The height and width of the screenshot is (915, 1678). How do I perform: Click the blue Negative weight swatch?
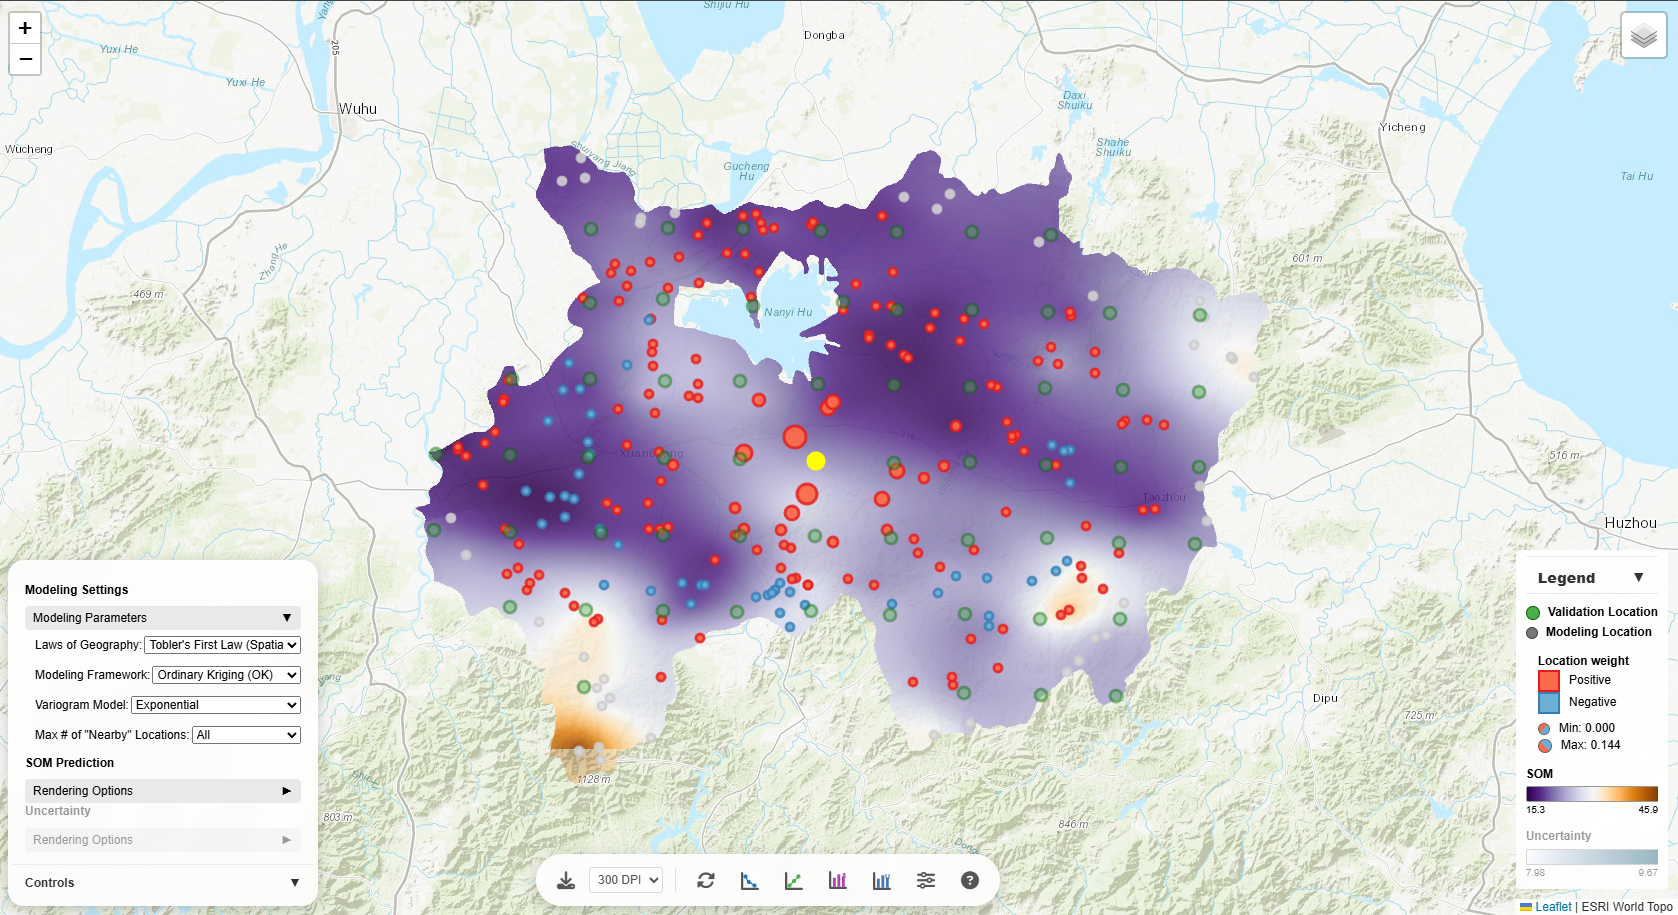(x=1549, y=703)
